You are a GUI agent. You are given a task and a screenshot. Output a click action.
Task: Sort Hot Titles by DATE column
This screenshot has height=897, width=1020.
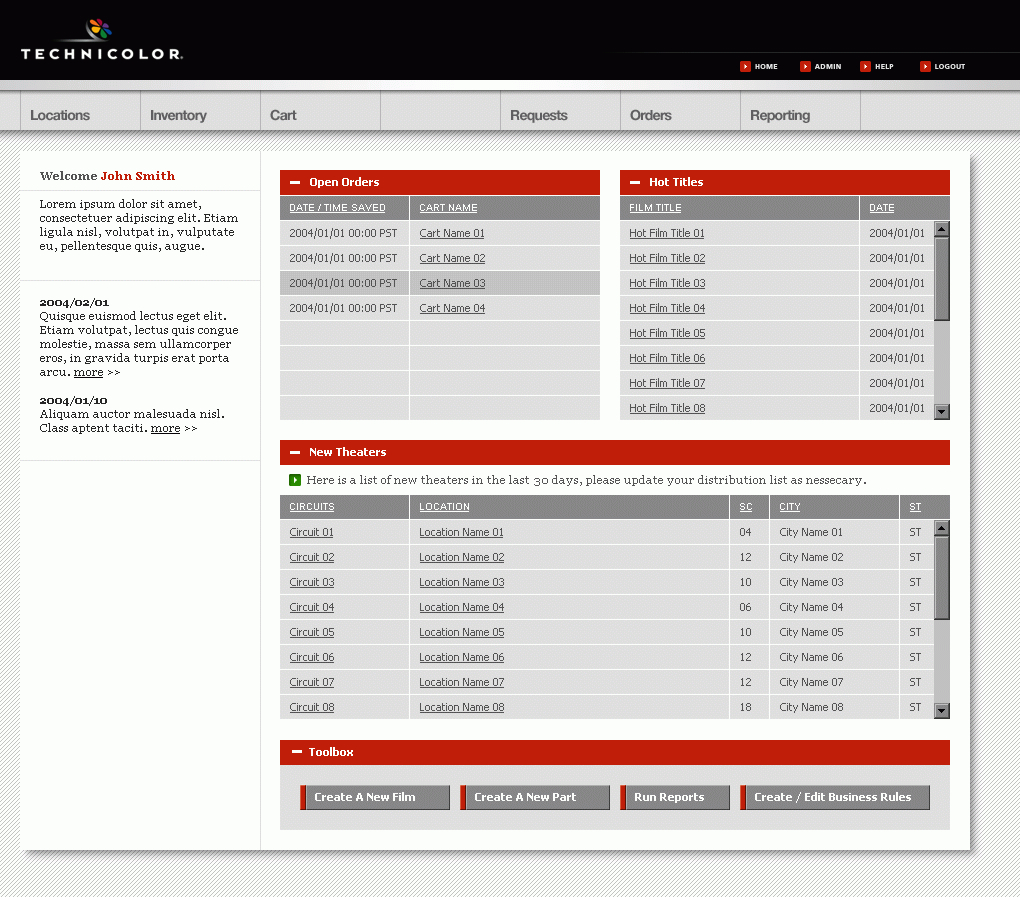coord(881,208)
